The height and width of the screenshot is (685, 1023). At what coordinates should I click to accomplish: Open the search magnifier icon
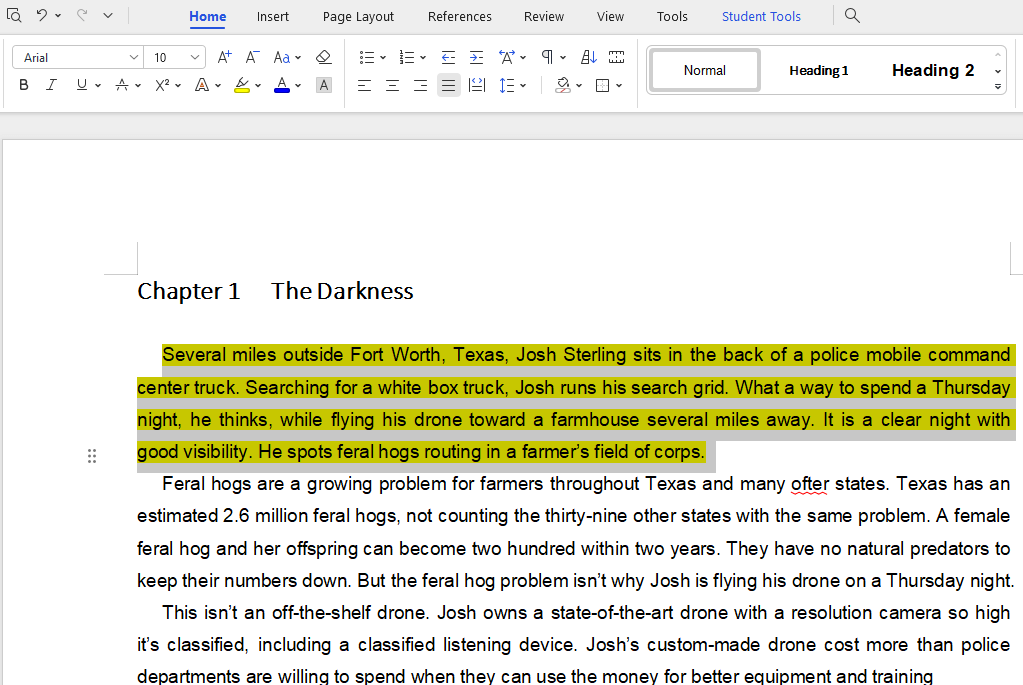click(x=852, y=16)
